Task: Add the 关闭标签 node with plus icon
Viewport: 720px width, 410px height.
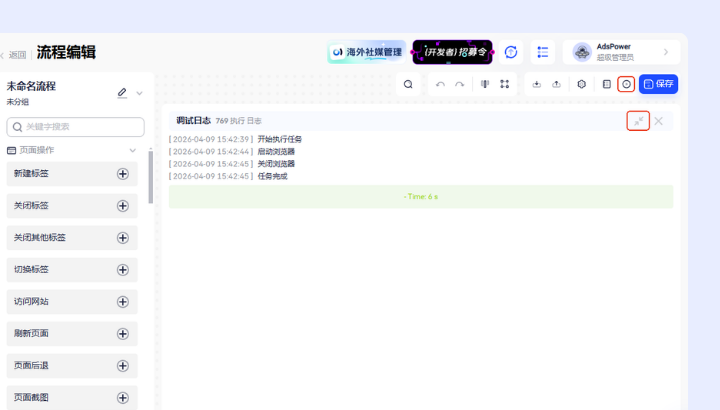Action: pyautogui.click(x=123, y=206)
